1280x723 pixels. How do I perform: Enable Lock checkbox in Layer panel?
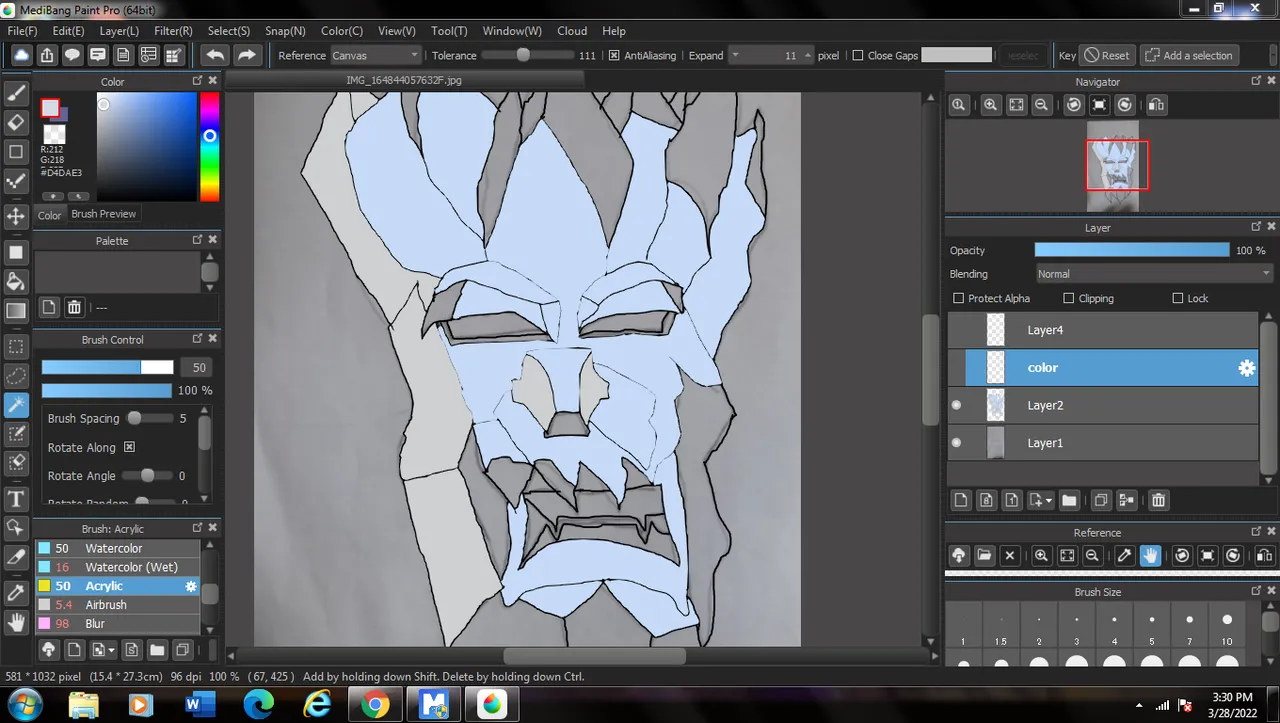tap(1178, 298)
